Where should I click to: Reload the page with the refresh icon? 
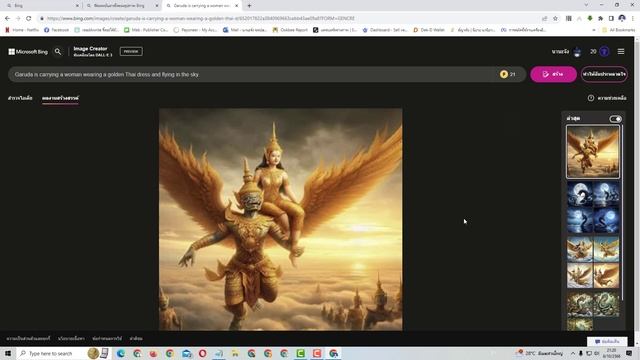point(29,18)
